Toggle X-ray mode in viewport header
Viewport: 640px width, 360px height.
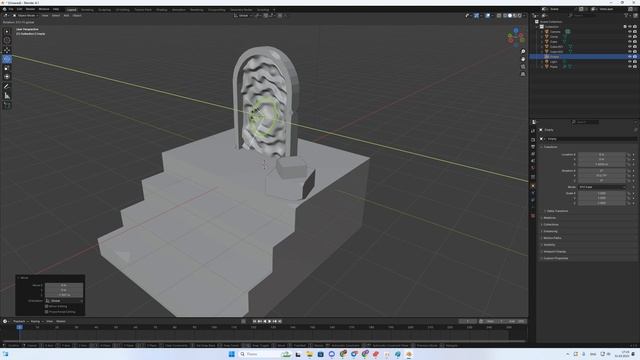click(499, 16)
